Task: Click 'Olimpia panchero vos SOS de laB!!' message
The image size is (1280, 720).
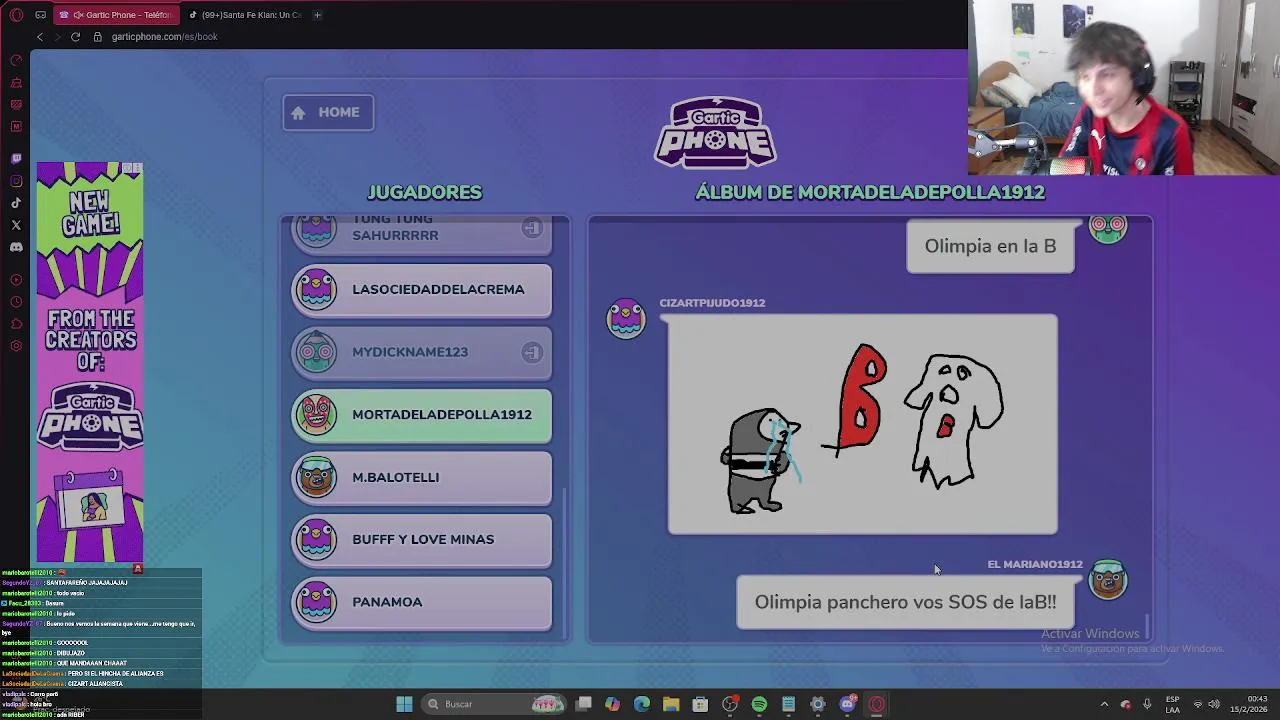Action: coord(905,602)
